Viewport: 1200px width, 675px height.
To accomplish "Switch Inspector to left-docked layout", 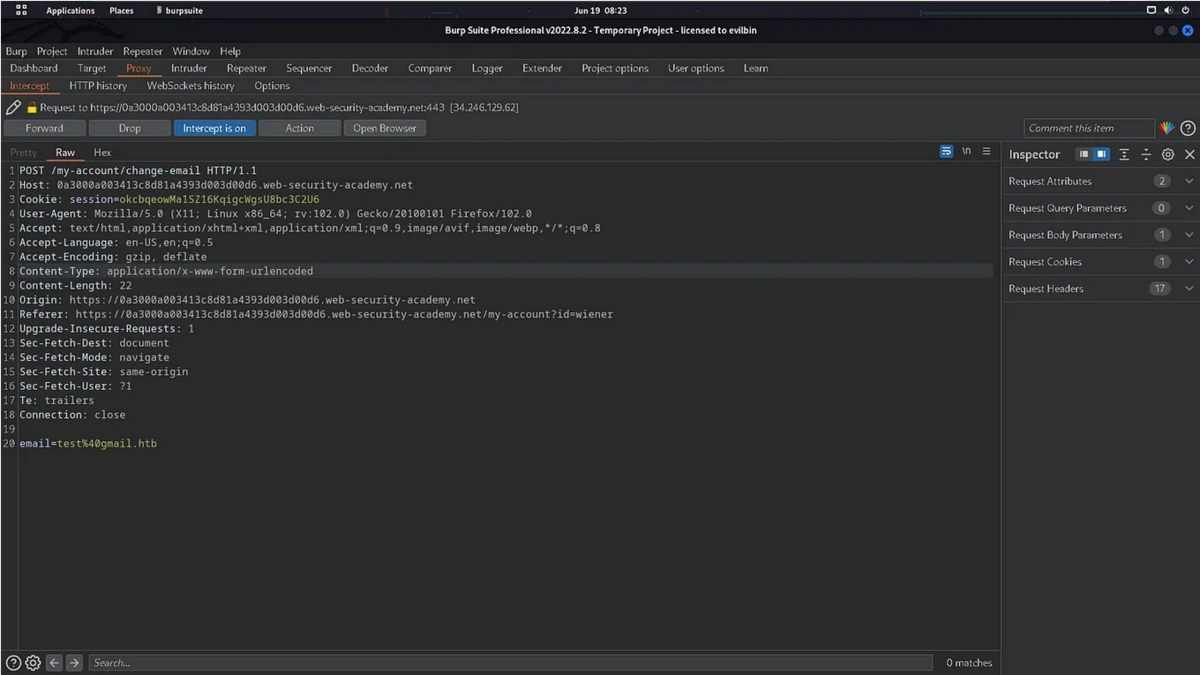I will click(1083, 155).
